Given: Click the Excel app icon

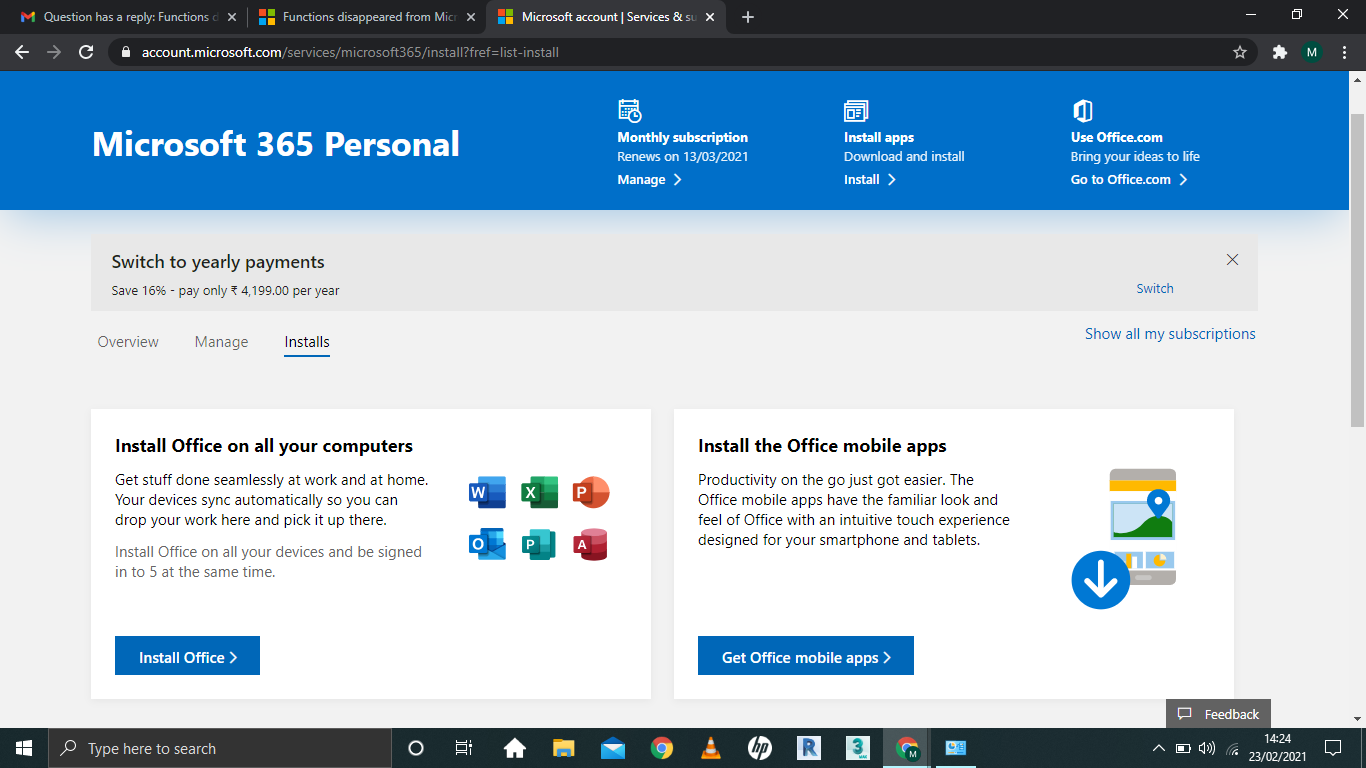Looking at the screenshot, I should pyautogui.click(x=539, y=493).
